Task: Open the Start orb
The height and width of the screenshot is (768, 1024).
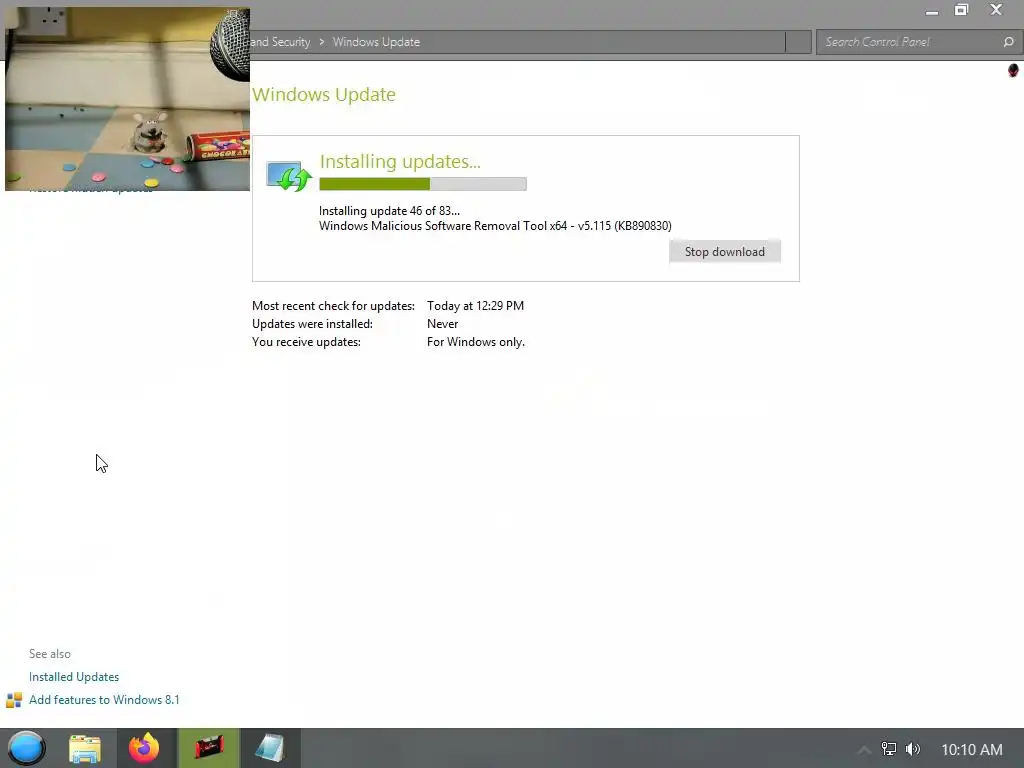Action: click(x=26, y=748)
